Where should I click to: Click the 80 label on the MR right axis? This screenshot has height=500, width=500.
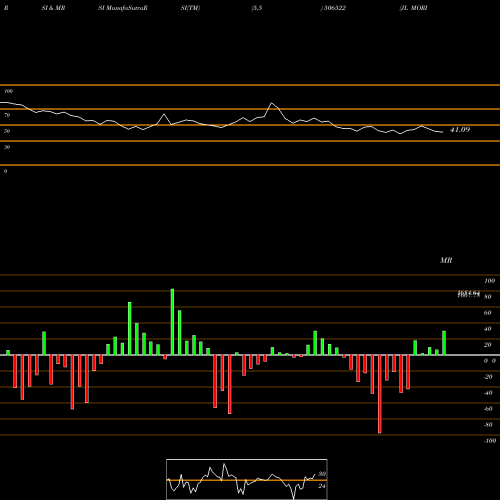pyautogui.click(x=488, y=297)
